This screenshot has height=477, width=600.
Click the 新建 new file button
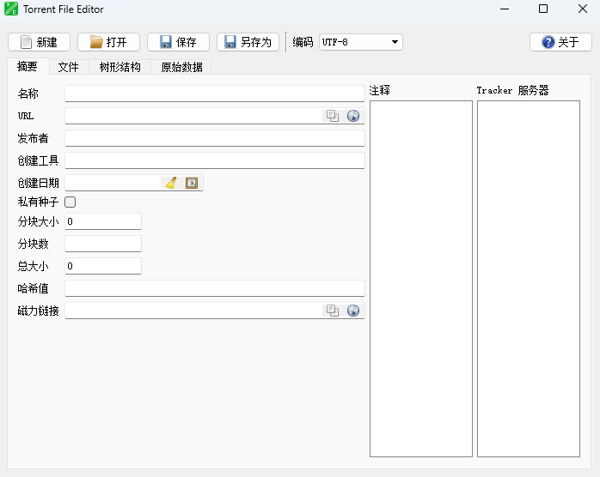point(39,42)
